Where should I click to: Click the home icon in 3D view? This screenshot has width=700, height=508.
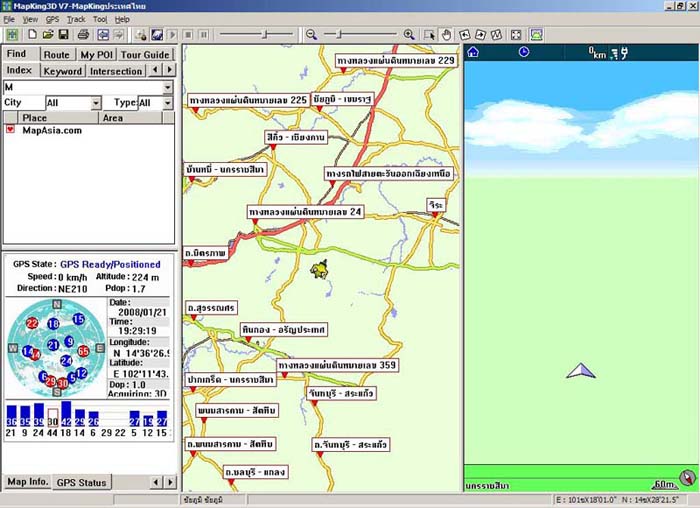pyautogui.click(x=473, y=52)
